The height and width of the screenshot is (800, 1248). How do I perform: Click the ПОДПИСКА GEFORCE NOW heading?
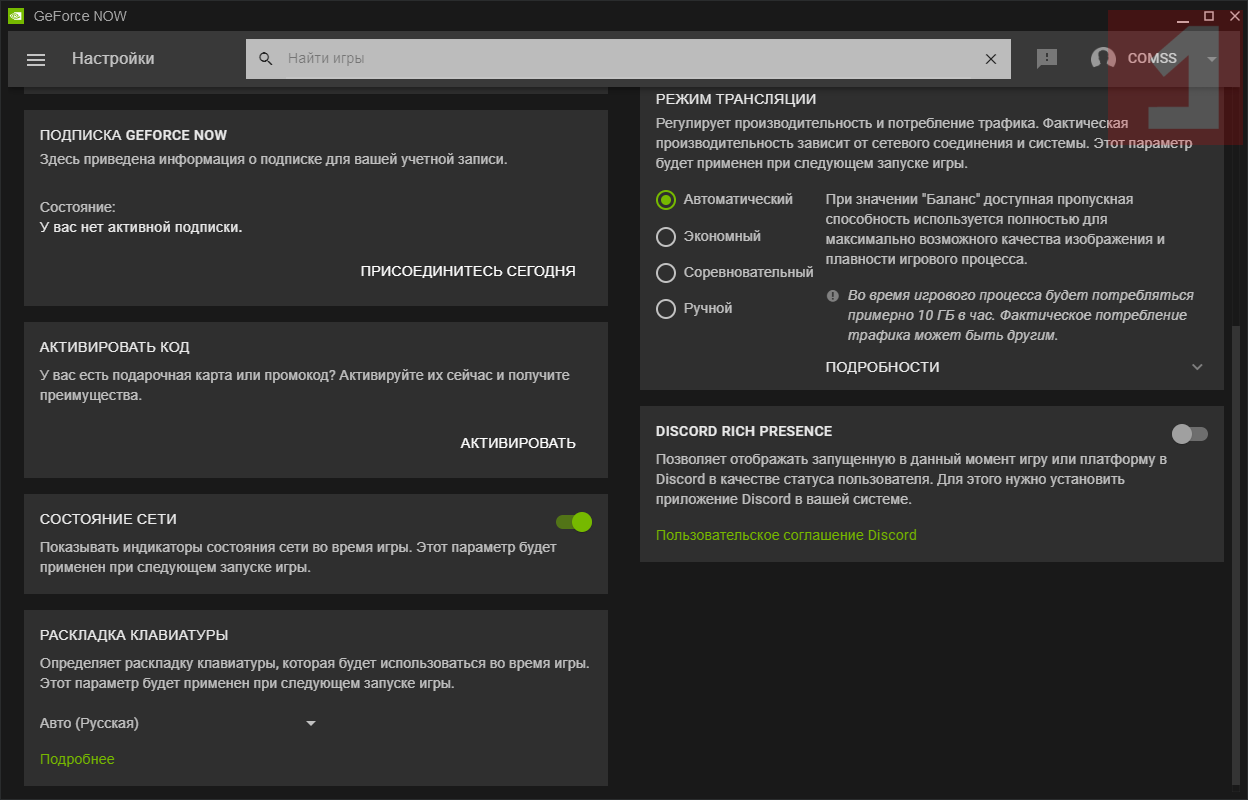point(133,135)
